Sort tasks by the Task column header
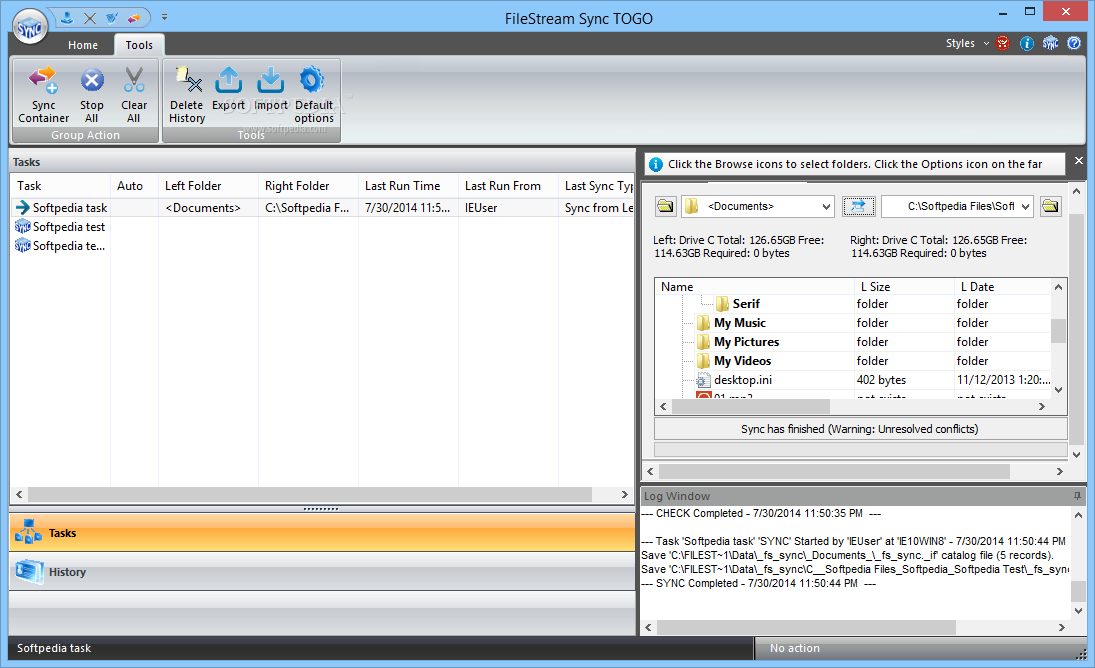The image size is (1095, 668). (x=60, y=186)
